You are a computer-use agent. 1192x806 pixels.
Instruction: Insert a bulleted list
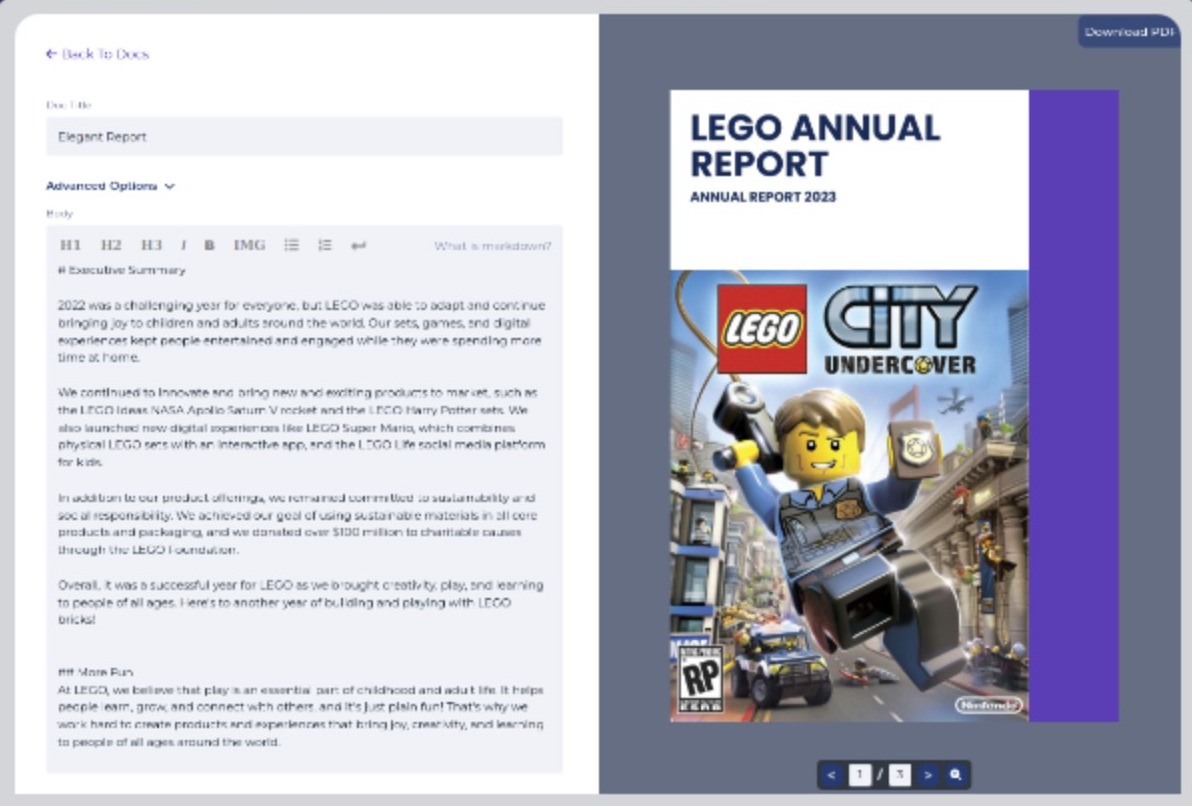point(291,245)
